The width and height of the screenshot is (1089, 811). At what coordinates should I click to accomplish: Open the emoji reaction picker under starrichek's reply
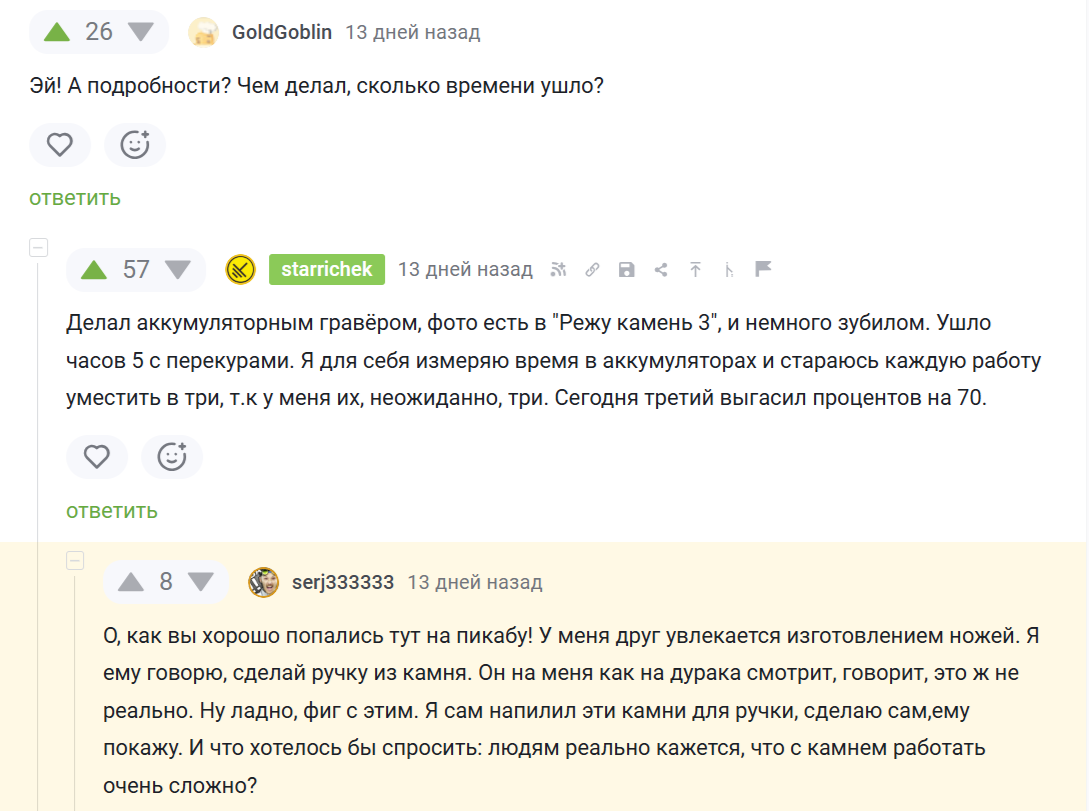(172, 457)
